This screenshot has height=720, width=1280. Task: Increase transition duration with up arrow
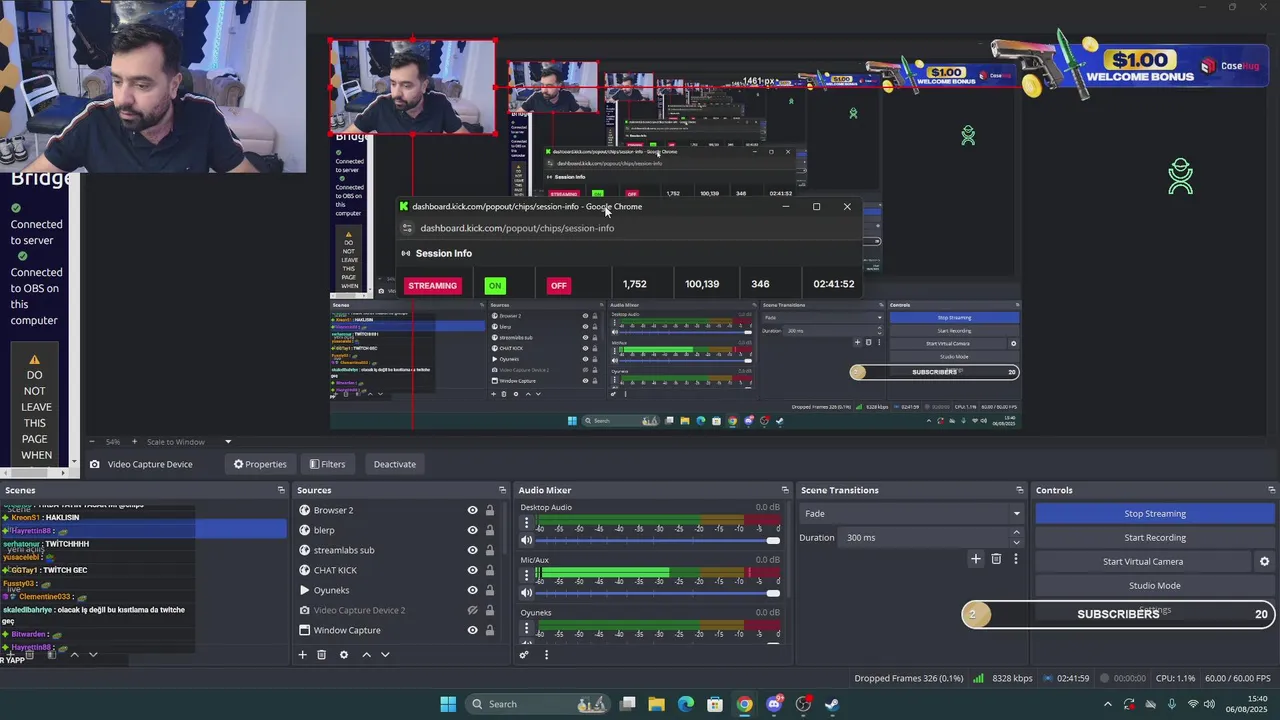[1017, 533]
